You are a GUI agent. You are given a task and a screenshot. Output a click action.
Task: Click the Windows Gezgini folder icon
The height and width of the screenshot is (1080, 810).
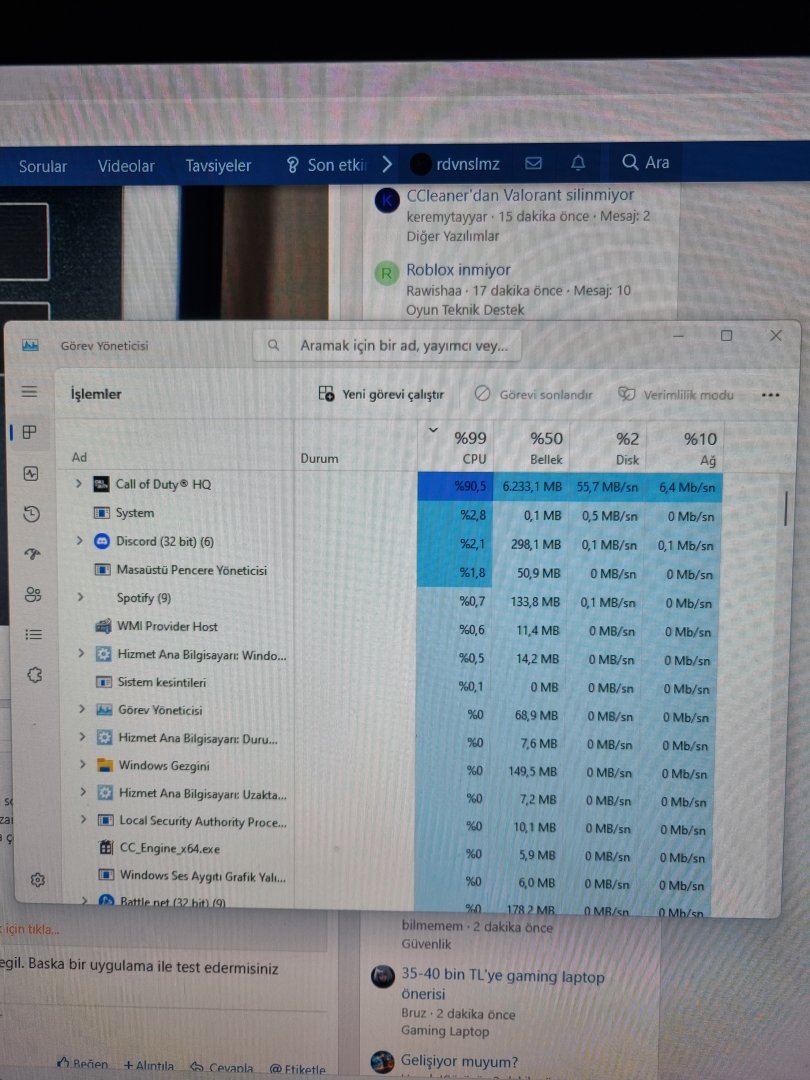(105, 765)
